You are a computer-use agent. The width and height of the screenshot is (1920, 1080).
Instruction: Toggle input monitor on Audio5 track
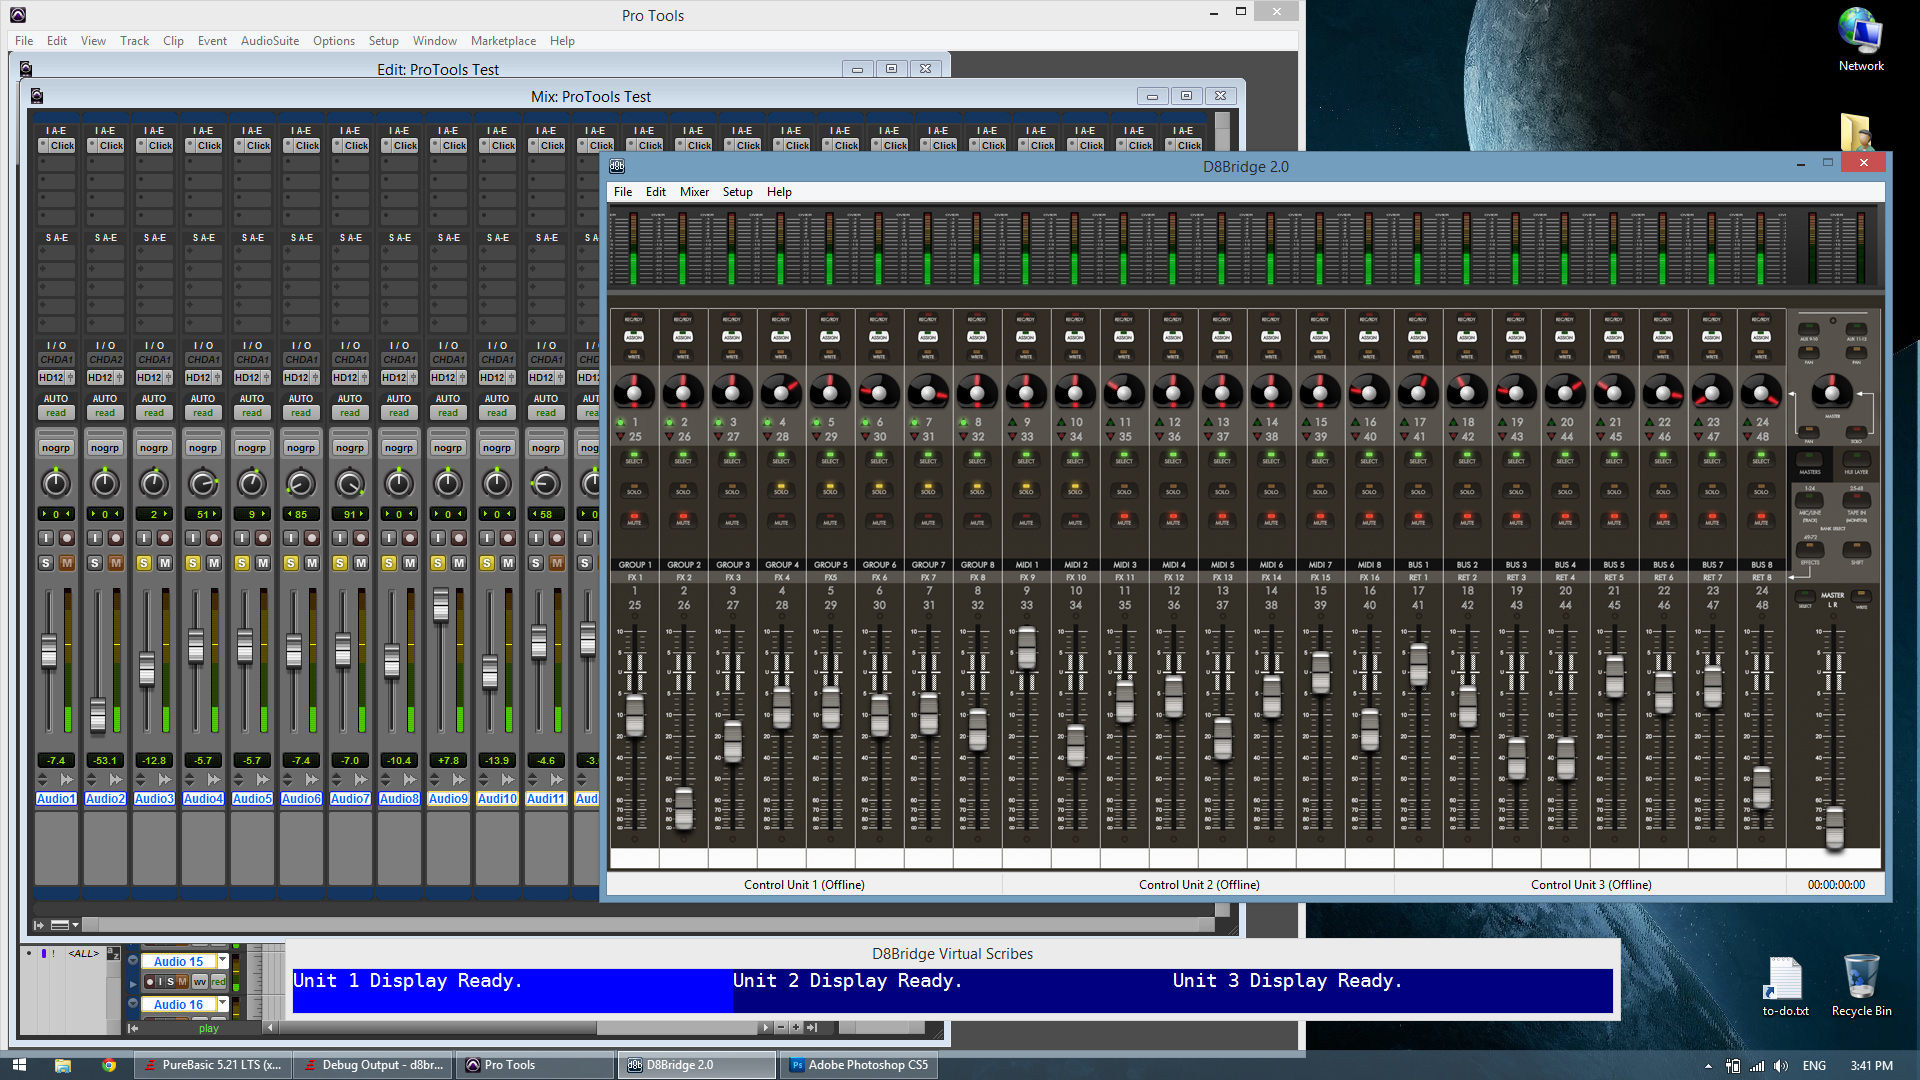[x=241, y=538]
